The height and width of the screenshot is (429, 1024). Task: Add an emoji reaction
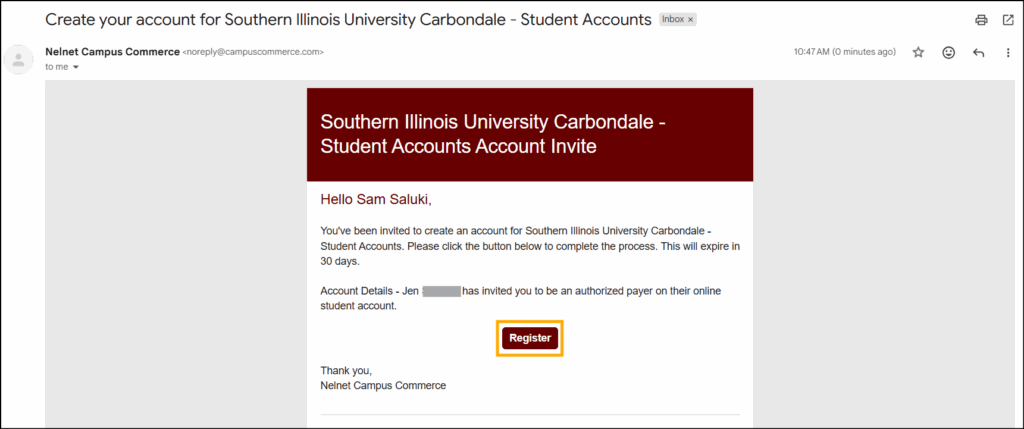tap(948, 52)
